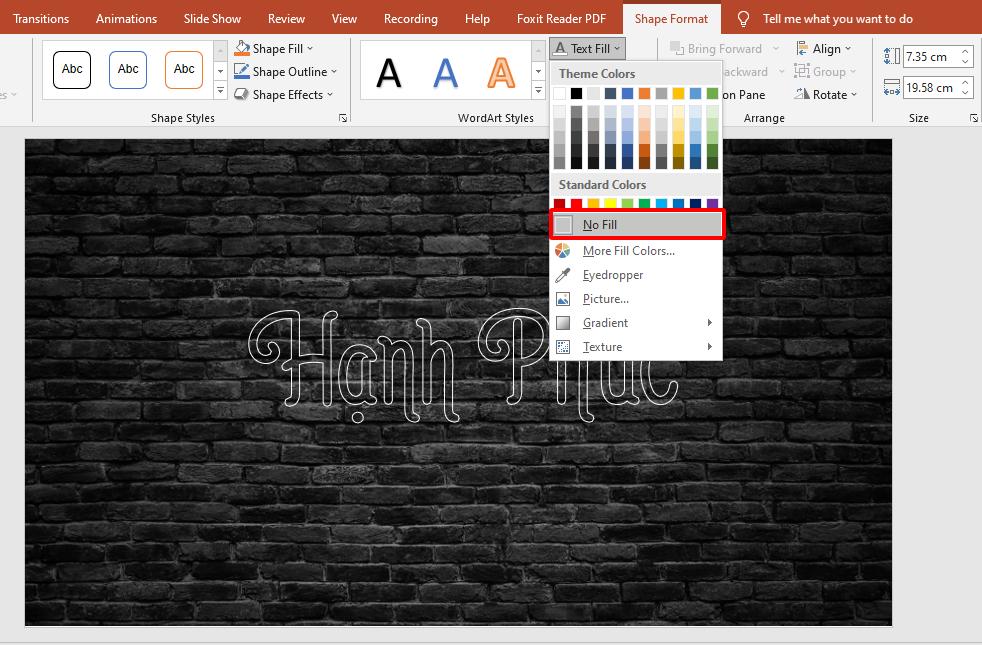The image size is (982, 645).
Task: Select Picture fill option
Action: (x=604, y=298)
